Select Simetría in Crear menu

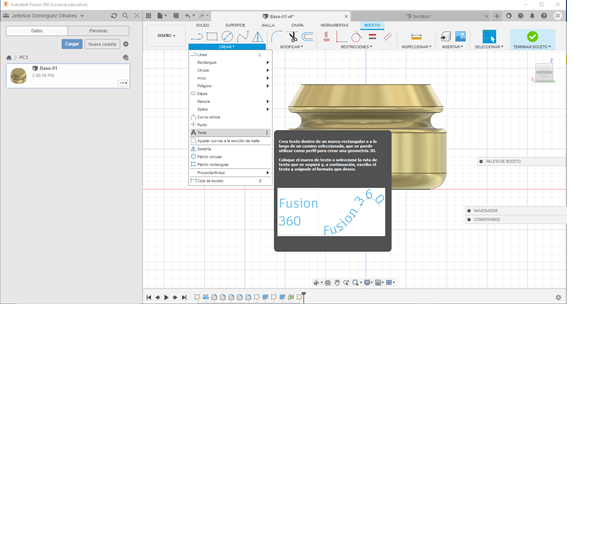click(x=230, y=149)
